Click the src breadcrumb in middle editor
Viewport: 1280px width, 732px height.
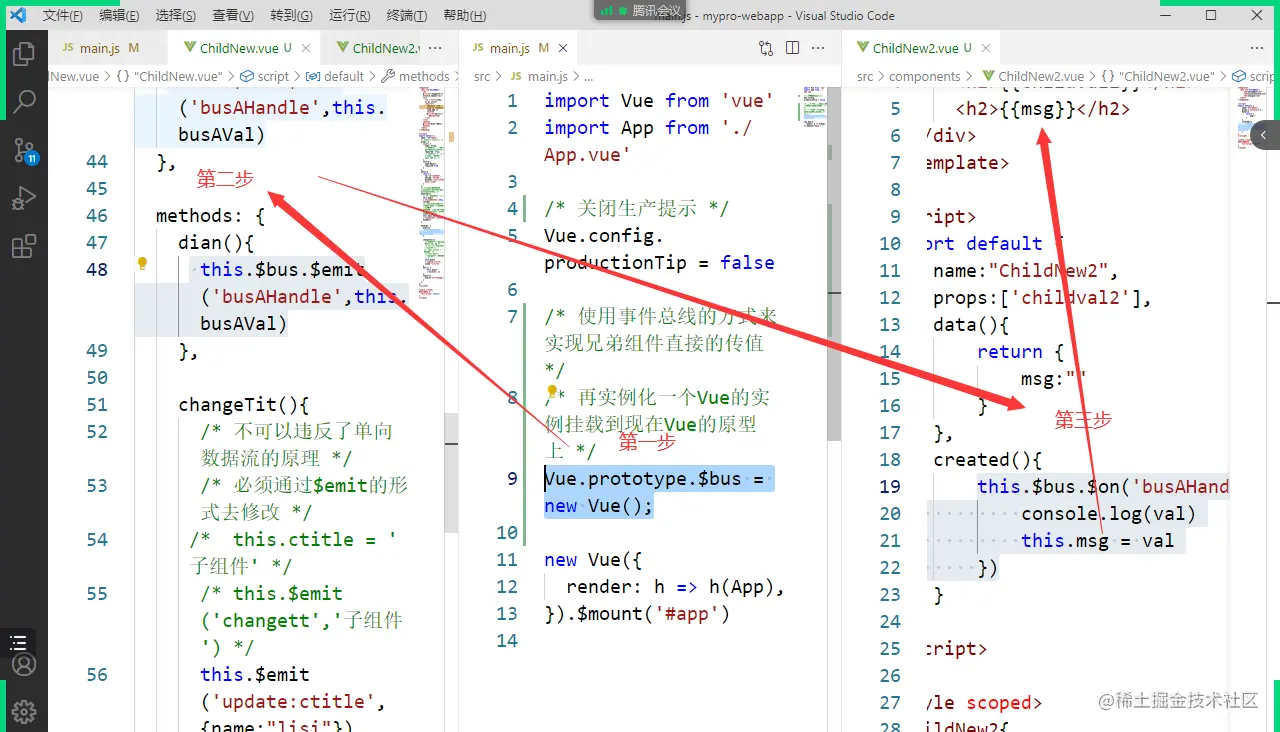click(x=482, y=76)
